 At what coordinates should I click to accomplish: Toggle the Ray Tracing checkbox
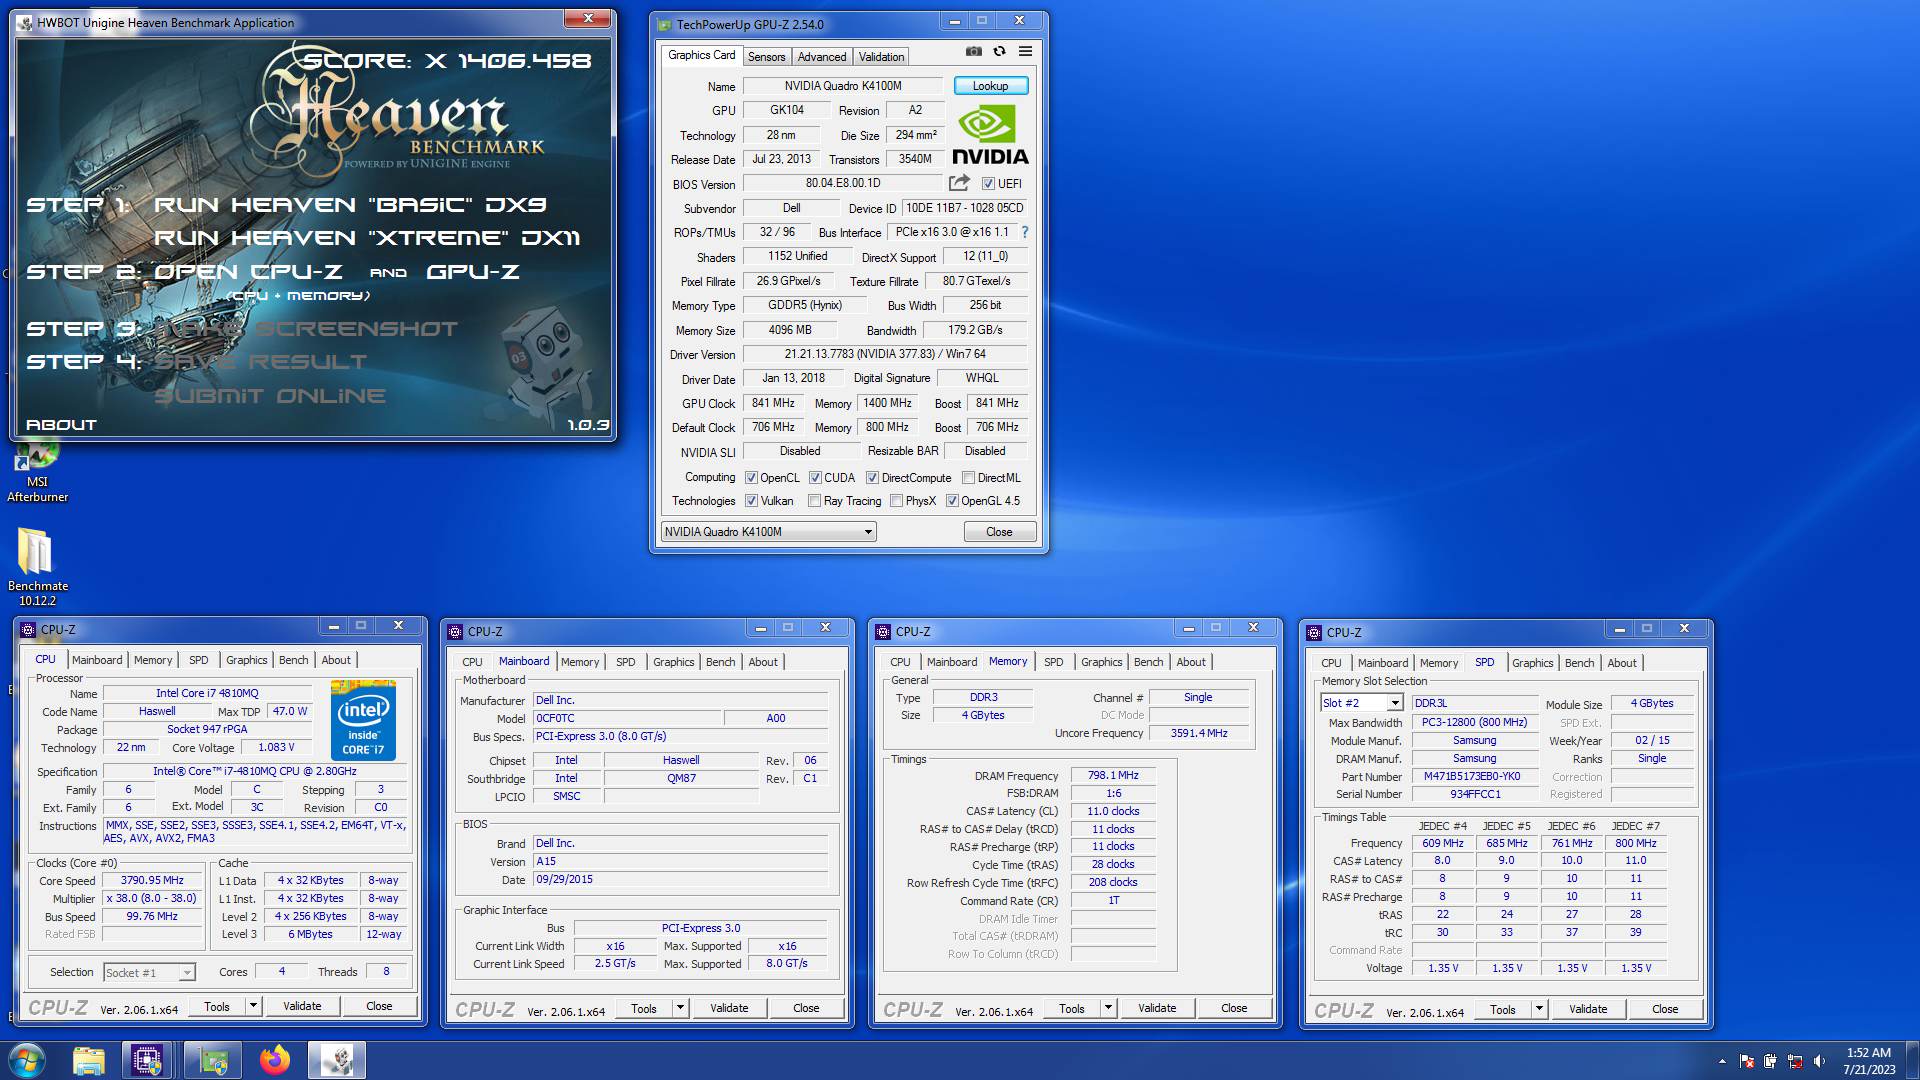point(815,501)
